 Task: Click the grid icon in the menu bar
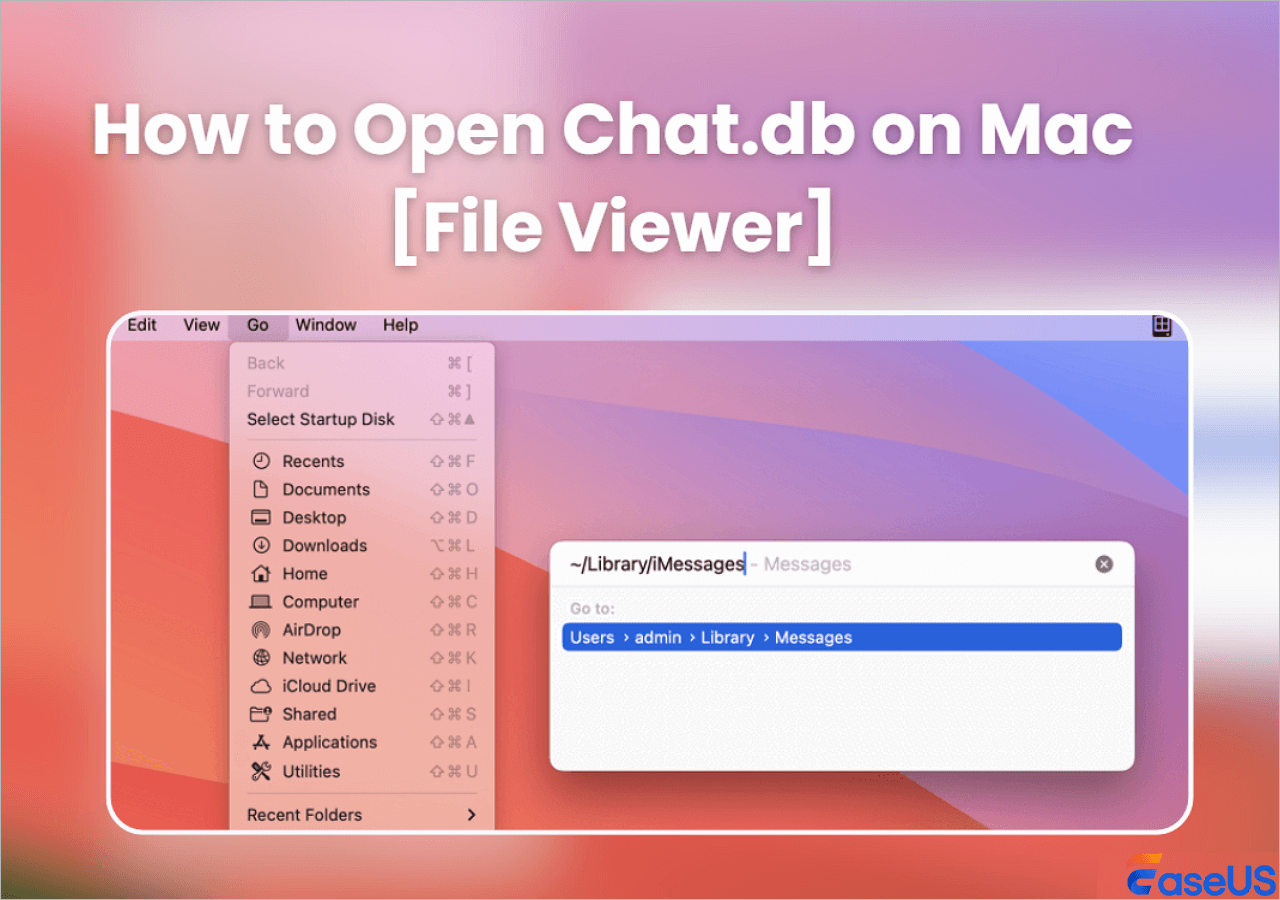1161,325
